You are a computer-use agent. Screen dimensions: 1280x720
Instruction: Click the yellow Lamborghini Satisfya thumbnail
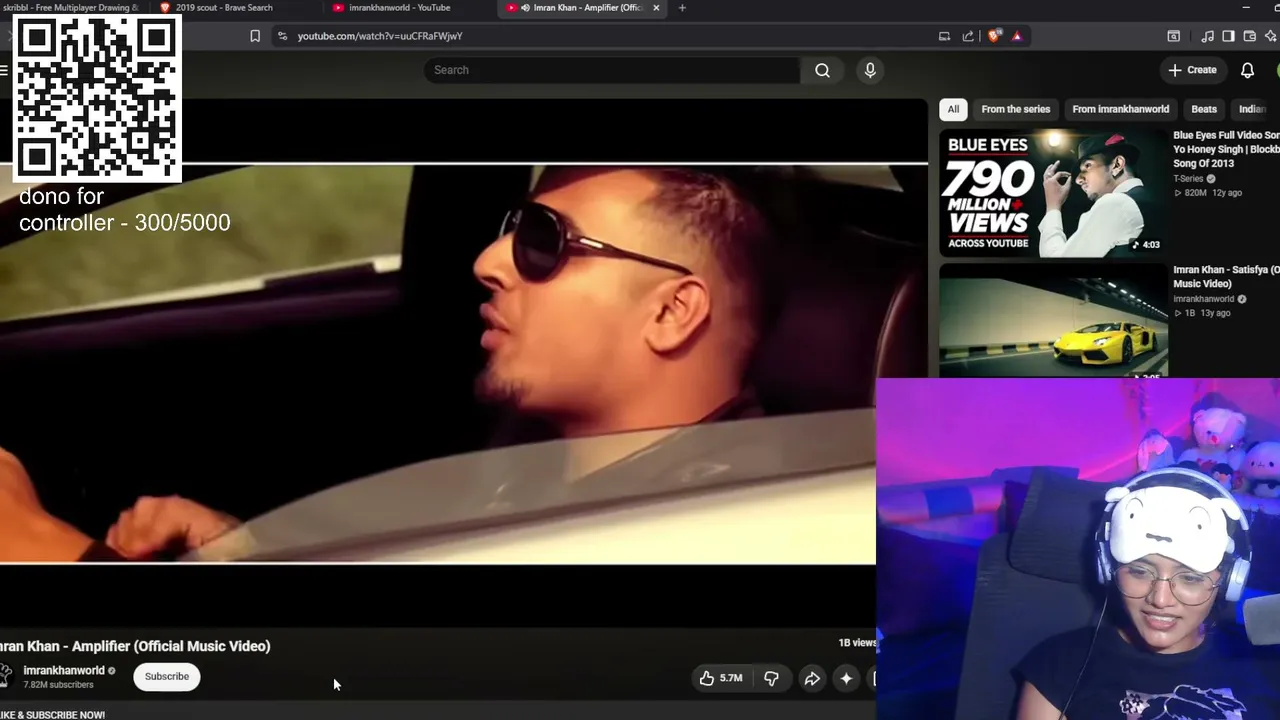(1053, 320)
